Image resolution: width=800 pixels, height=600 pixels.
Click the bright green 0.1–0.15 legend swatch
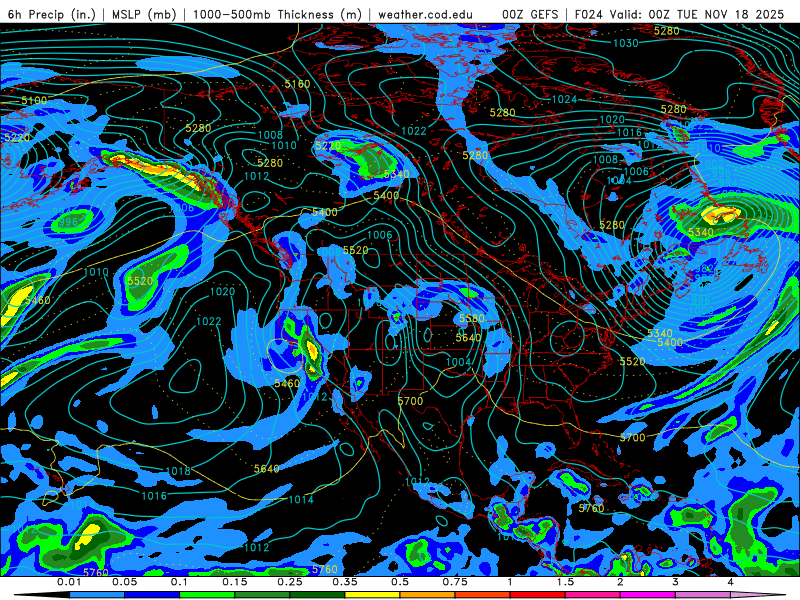click(x=207, y=595)
